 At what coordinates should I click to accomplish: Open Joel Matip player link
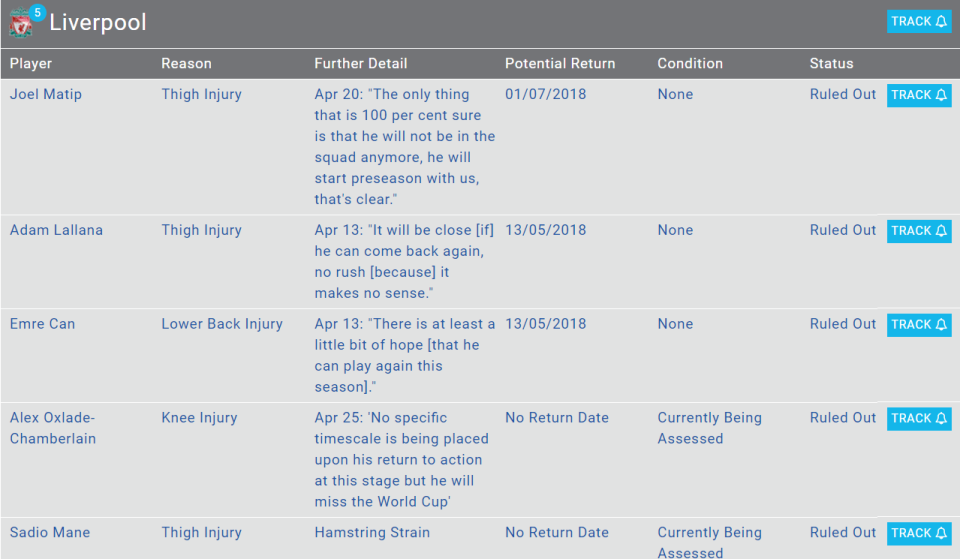46,94
